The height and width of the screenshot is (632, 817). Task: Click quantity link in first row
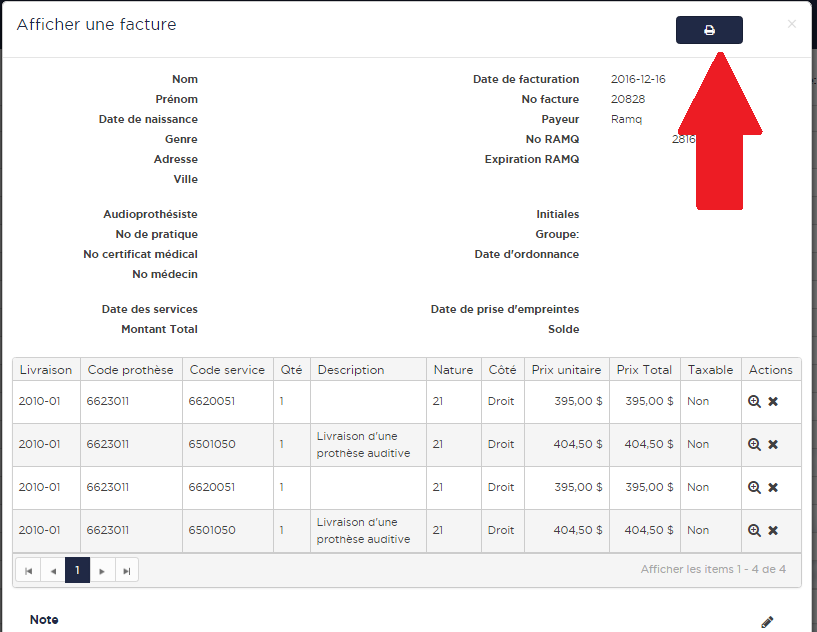pos(282,401)
